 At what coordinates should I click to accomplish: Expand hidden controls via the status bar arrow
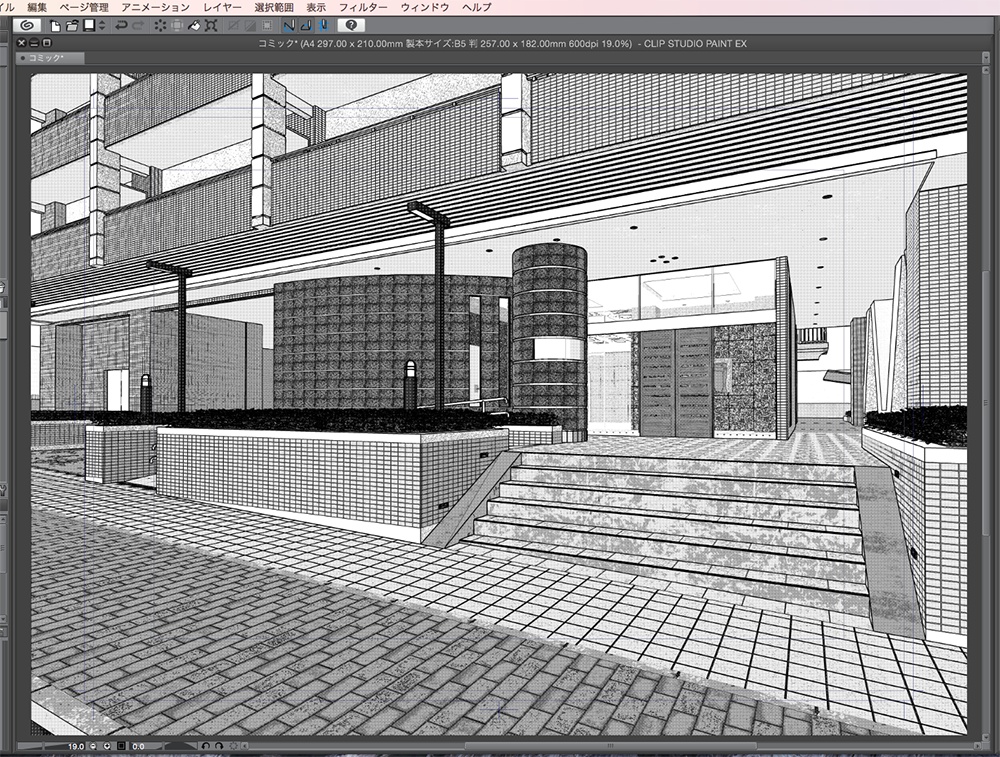(x=244, y=744)
